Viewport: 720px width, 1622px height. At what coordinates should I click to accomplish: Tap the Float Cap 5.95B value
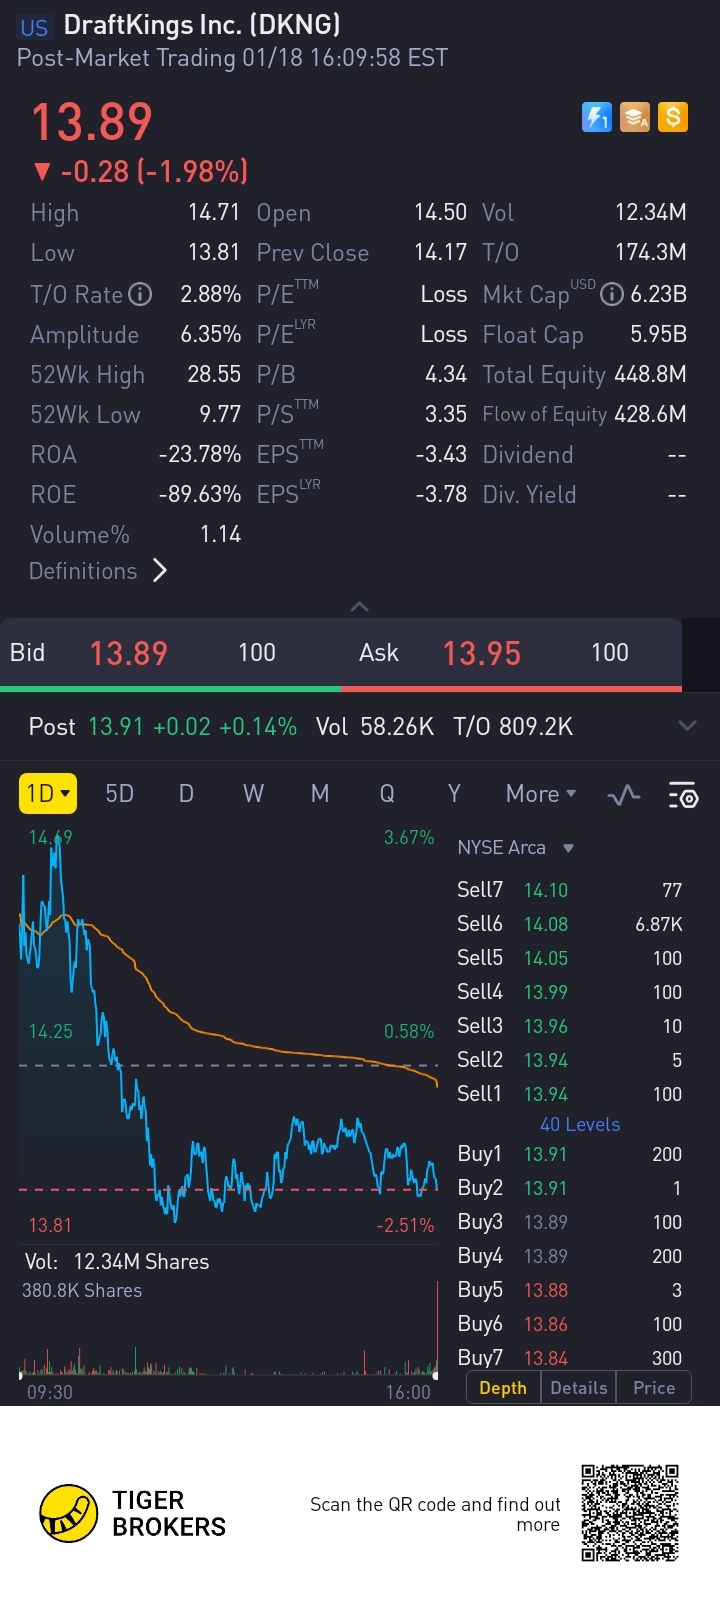(658, 334)
